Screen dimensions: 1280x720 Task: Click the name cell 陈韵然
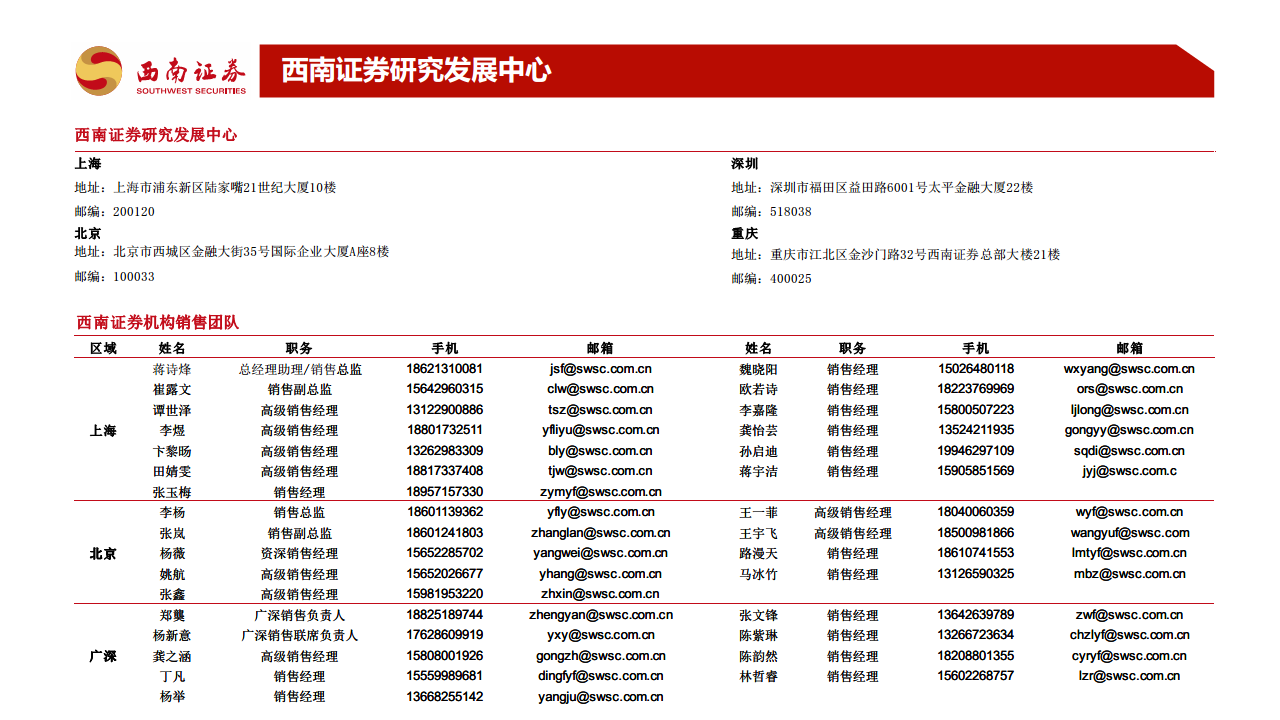pos(758,656)
